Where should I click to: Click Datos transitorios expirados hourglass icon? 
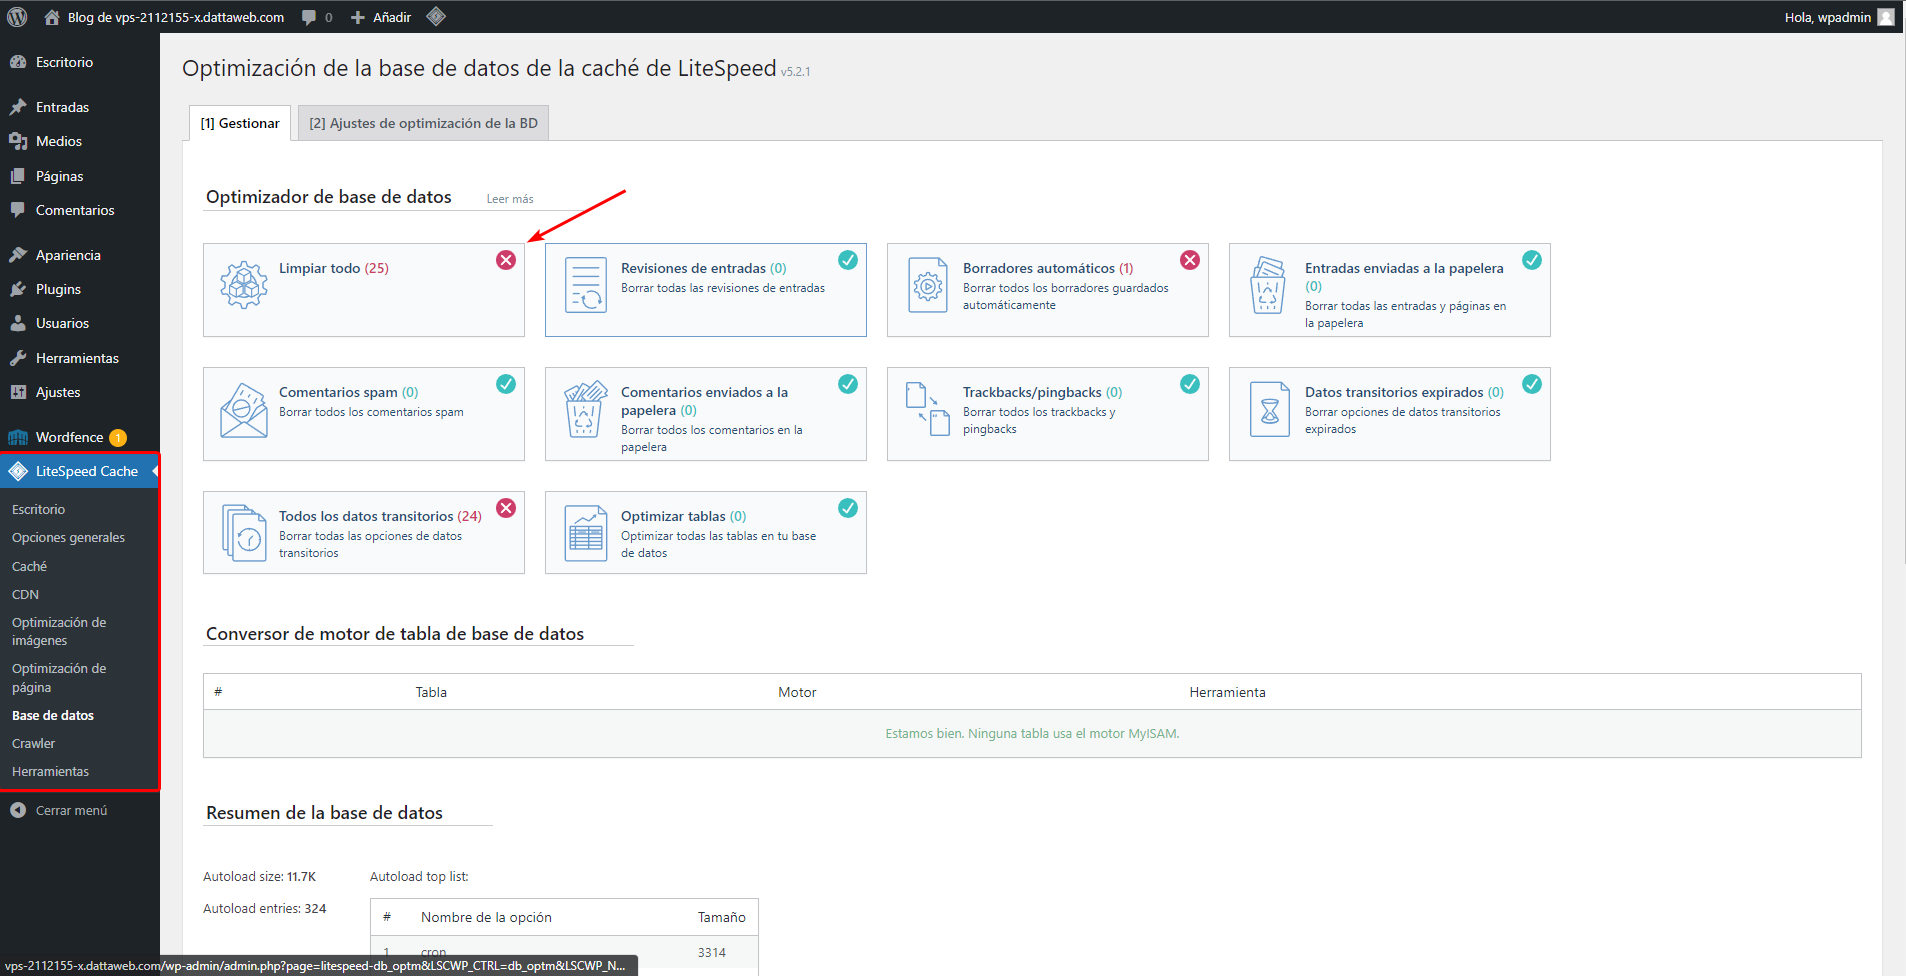(1270, 409)
